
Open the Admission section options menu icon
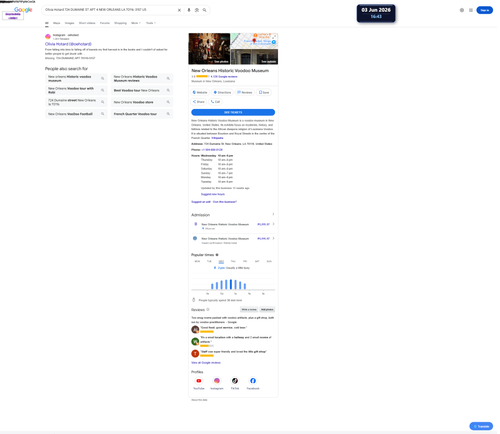coord(273,214)
